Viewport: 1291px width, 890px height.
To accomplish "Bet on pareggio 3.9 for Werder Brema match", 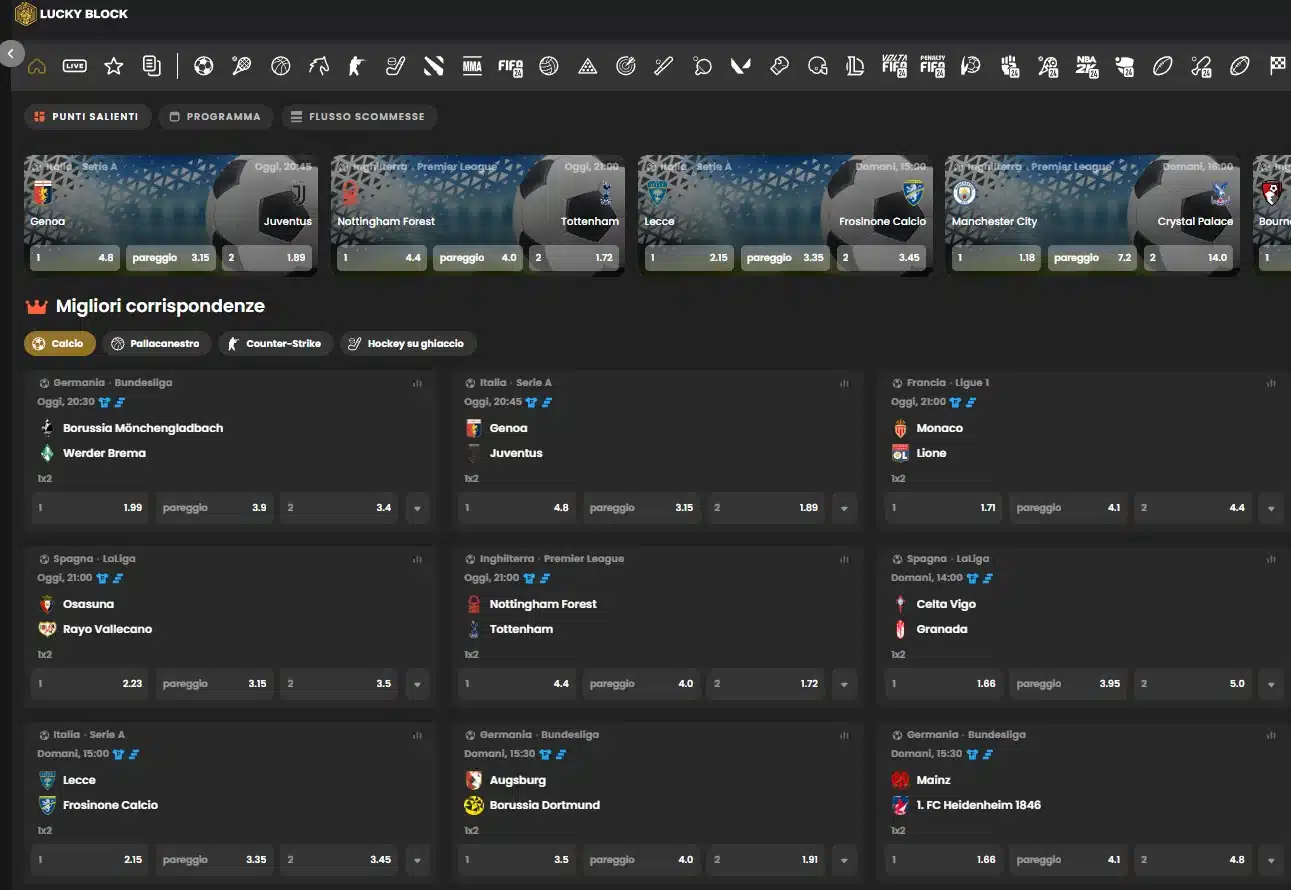I will [x=215, y=508].
